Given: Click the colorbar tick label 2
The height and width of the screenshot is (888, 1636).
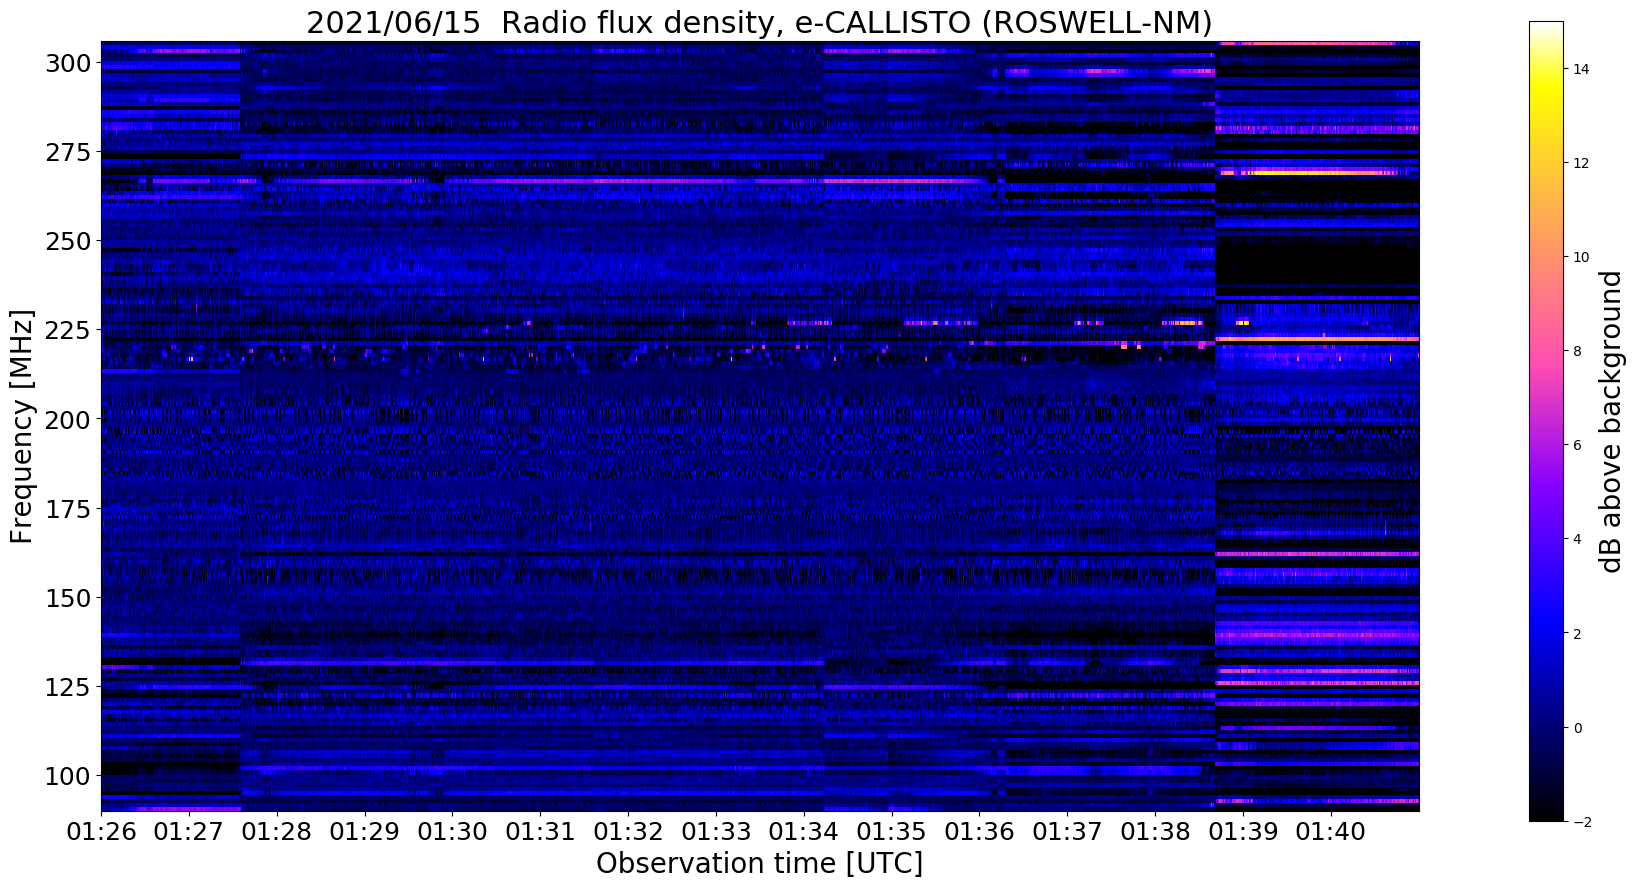Looking at the screenshot, I should pyautogui.click(x=1578, y=633).
